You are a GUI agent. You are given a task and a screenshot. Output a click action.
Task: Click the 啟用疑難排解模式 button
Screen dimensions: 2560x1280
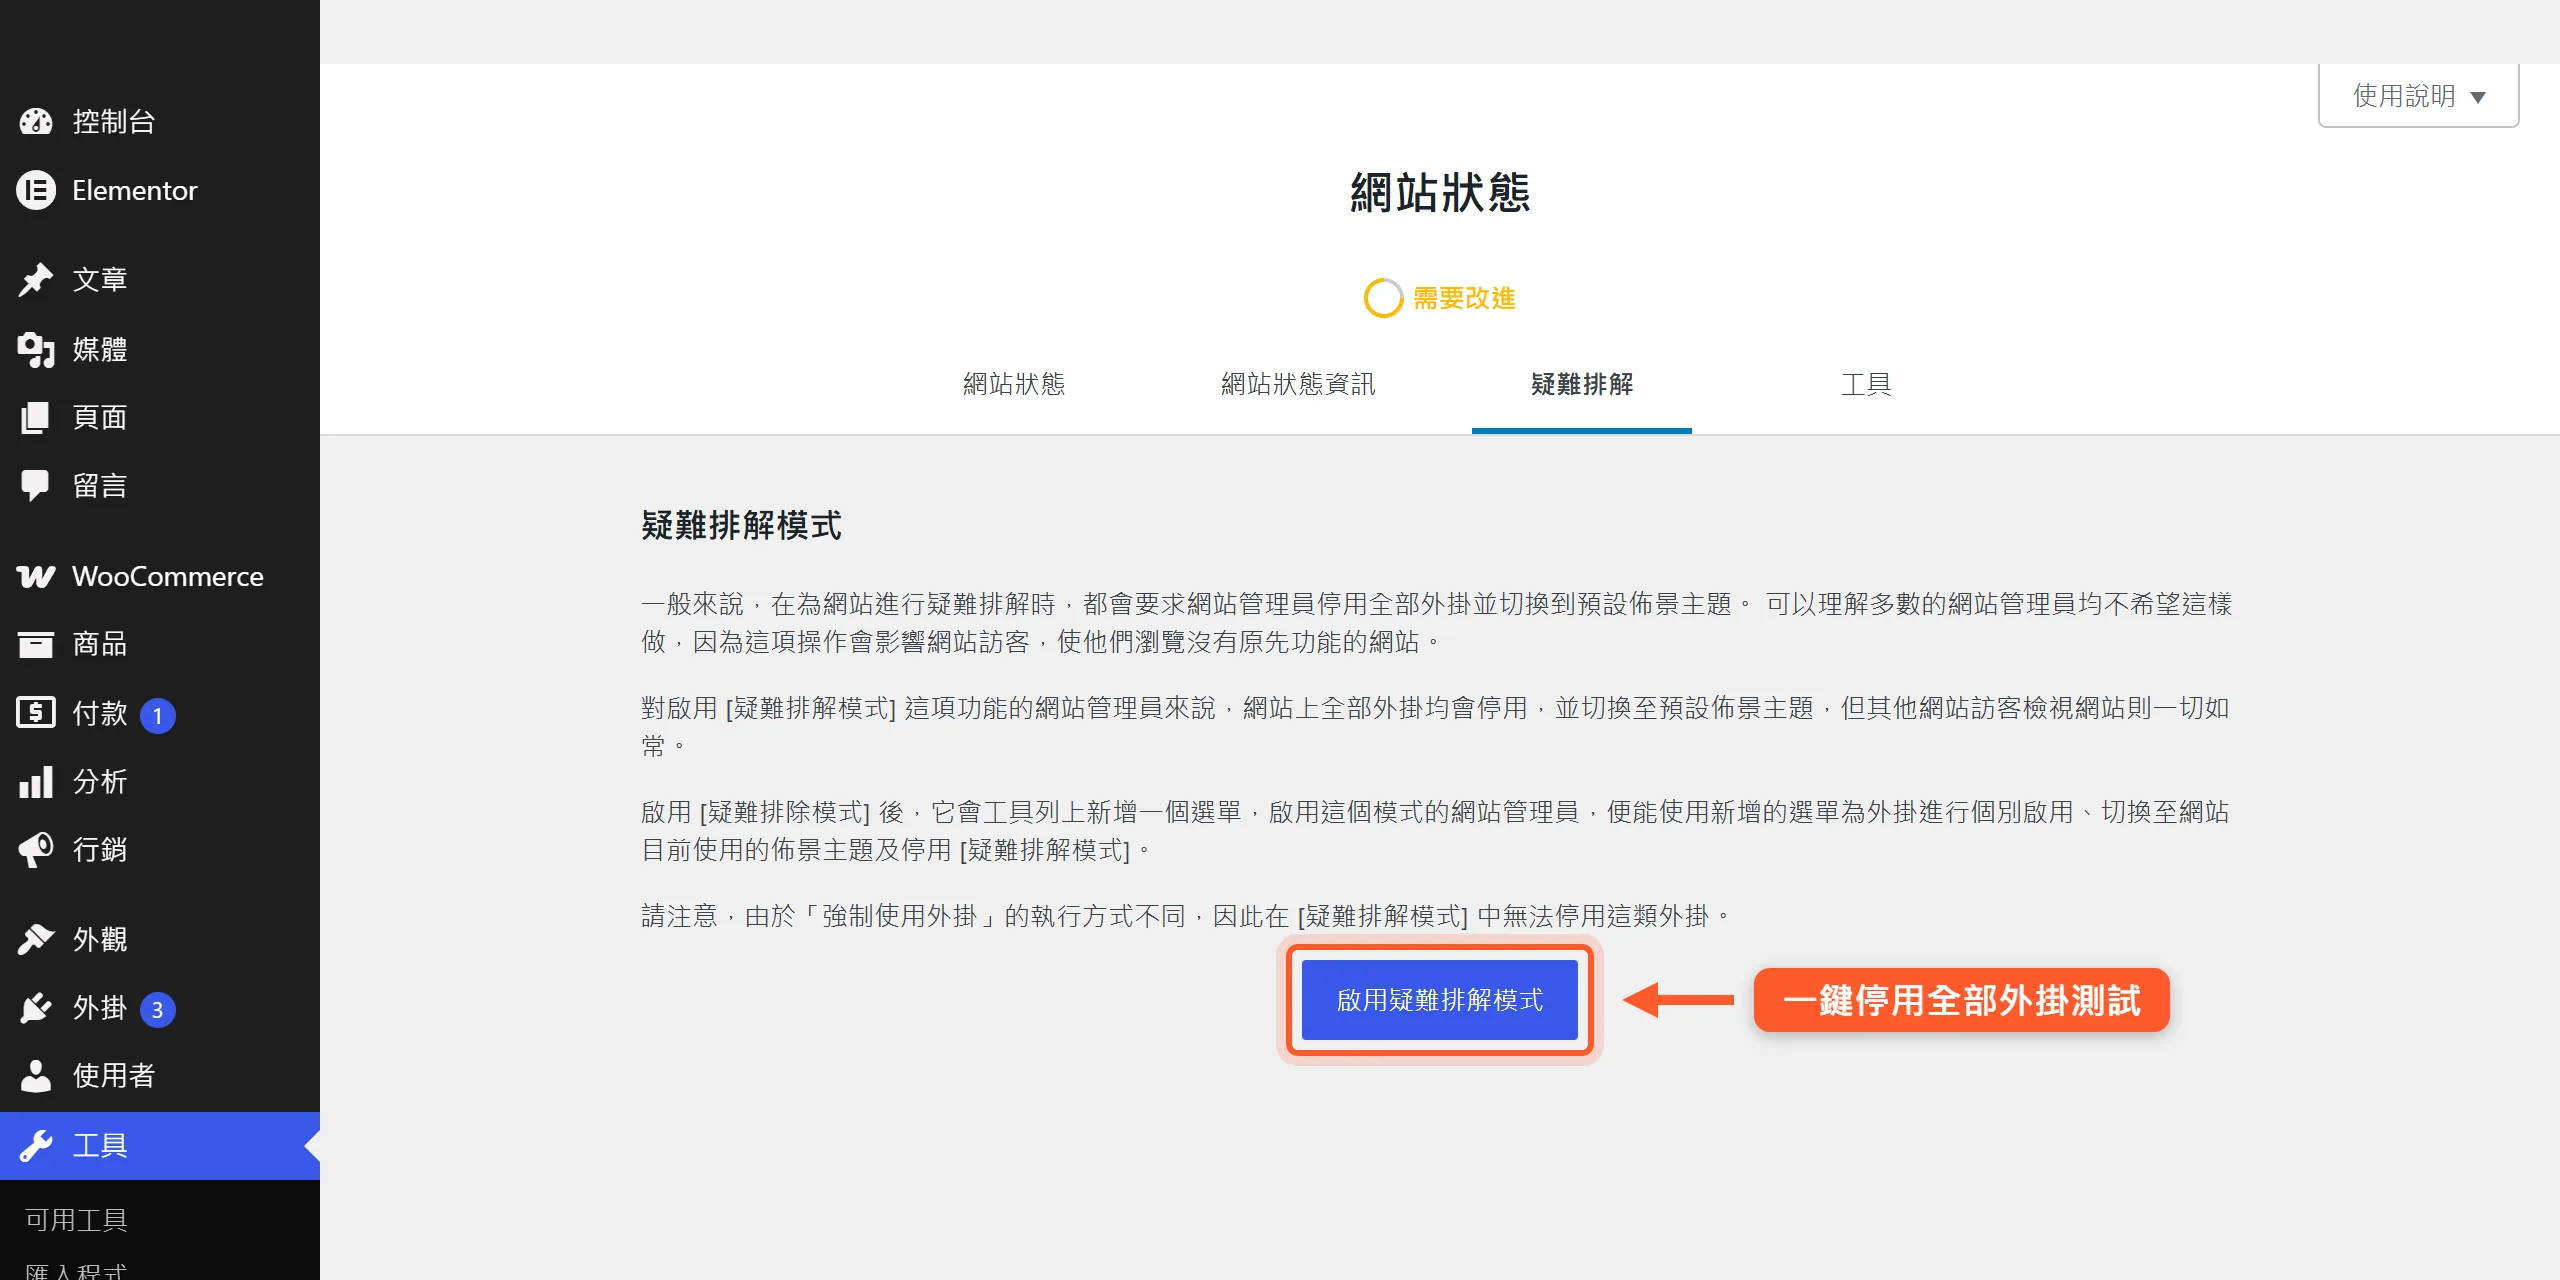(1440, 1000)
